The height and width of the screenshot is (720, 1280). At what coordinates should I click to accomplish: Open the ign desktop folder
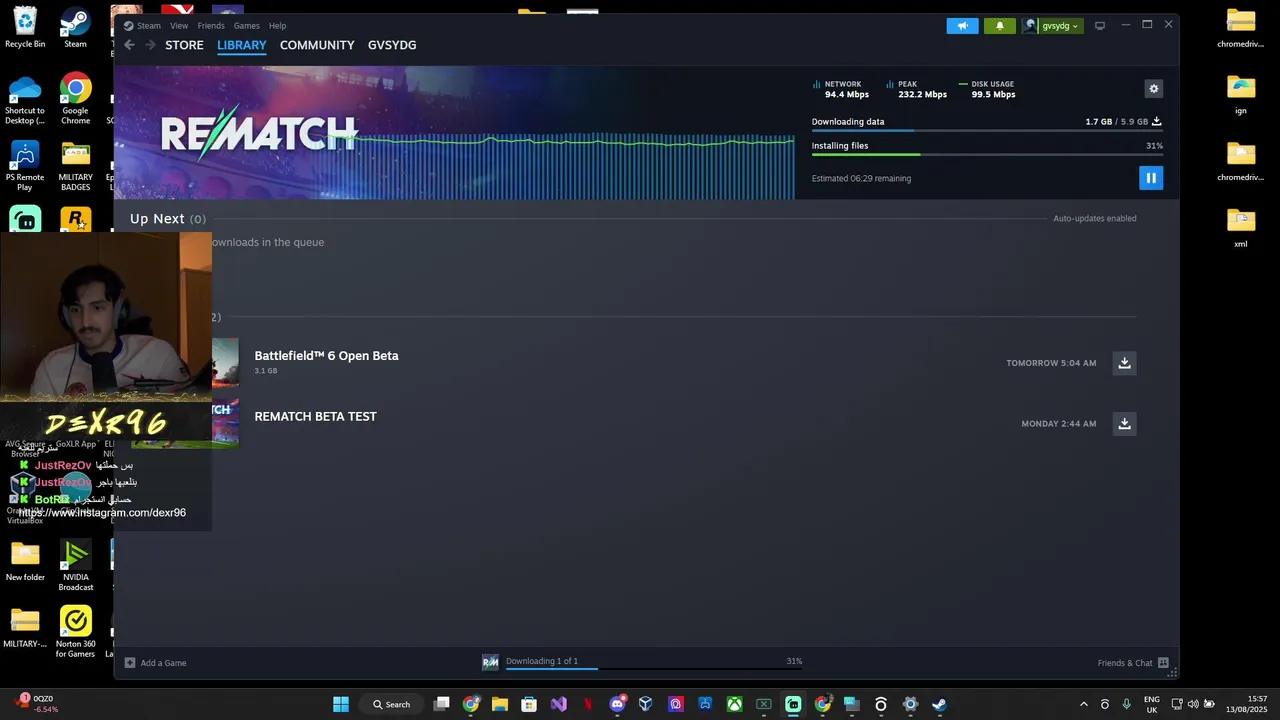point(1241,95)
